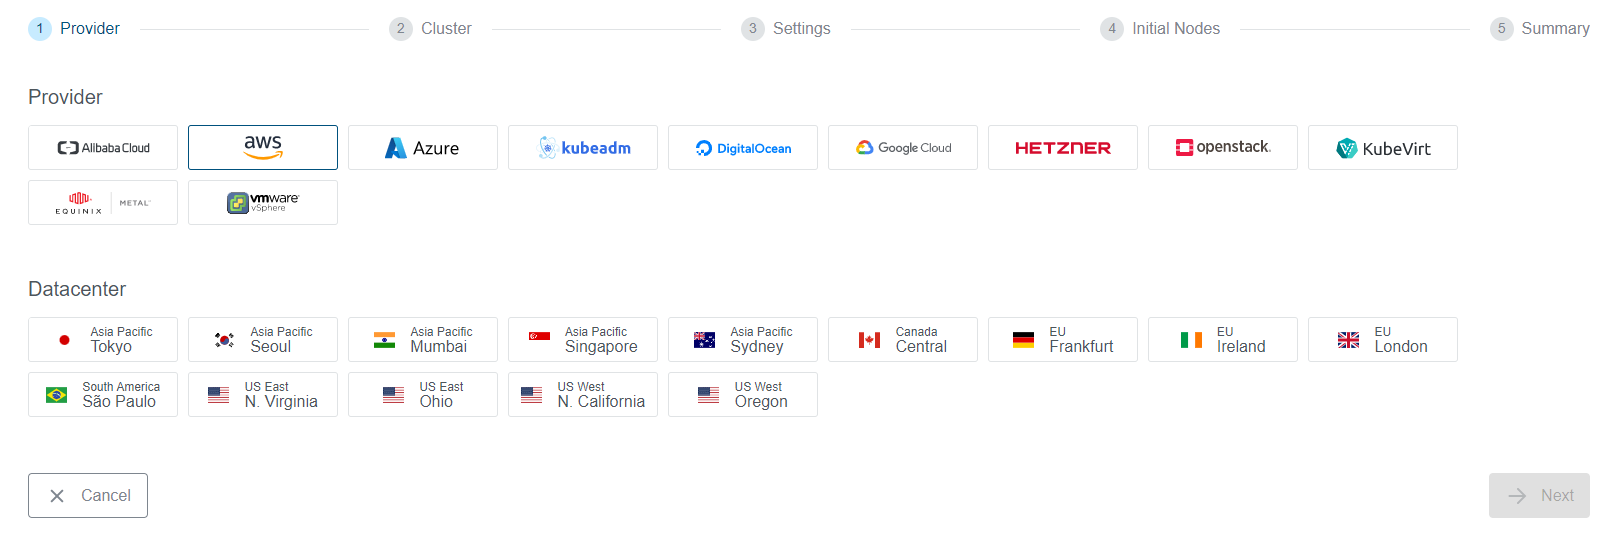The height and width of the screenshot is (546, 1617).
Task: Pick the Hetzner provider tile
Action: point(1063,148)
